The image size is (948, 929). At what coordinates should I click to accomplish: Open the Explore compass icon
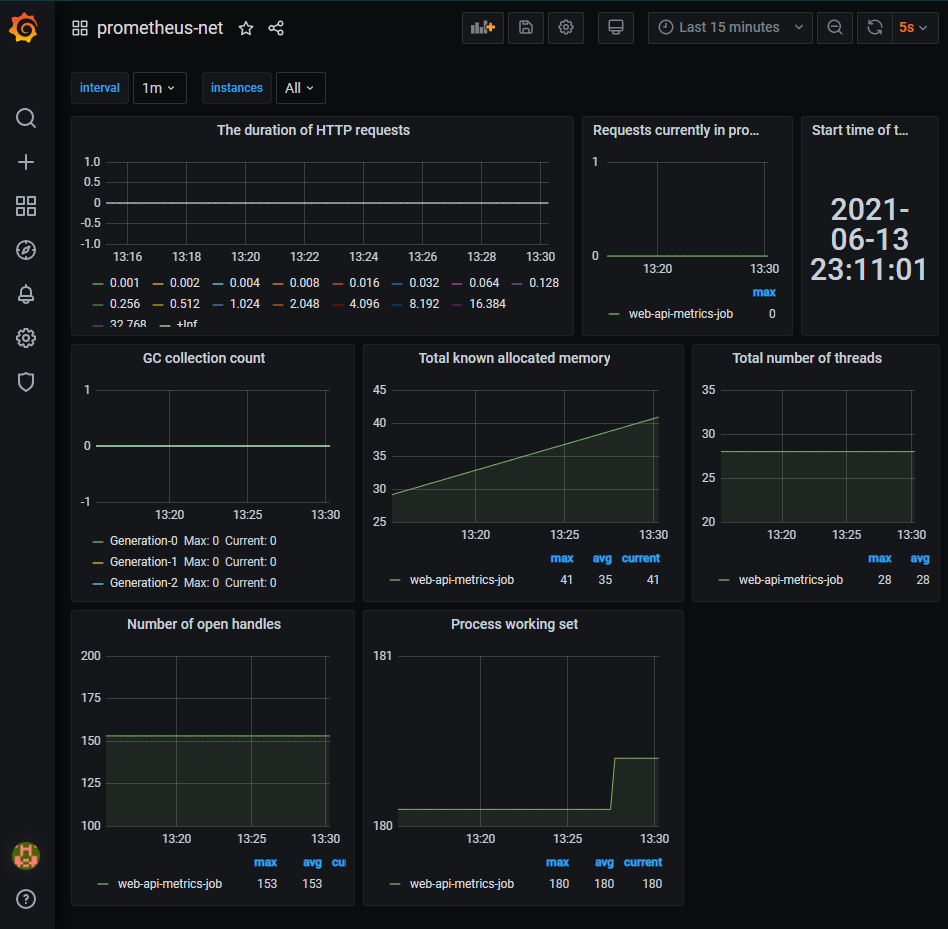[x=25, y=250]
